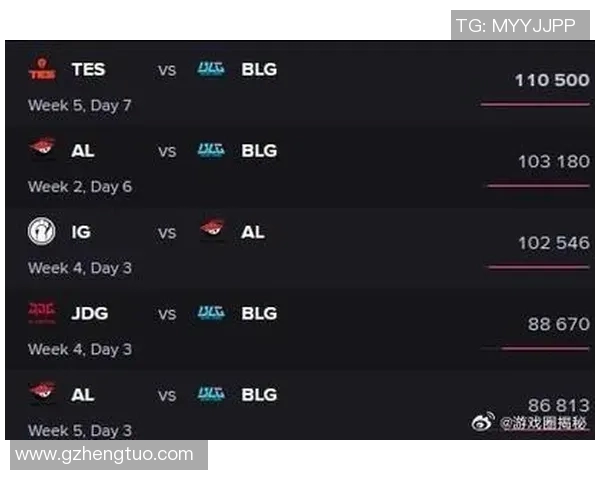
Task: Click the JDG team name text
Action: pyautogui.click(x=90, y=313)
